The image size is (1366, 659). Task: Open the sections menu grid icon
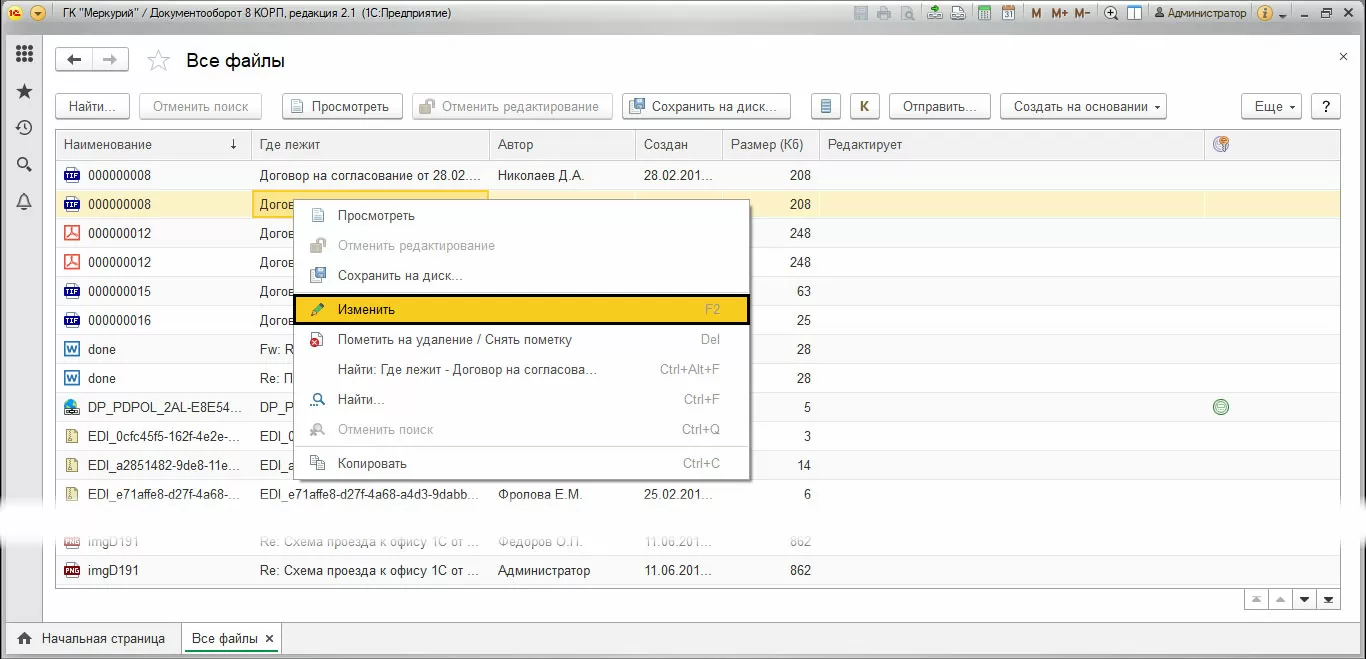(x=24, y=55)
